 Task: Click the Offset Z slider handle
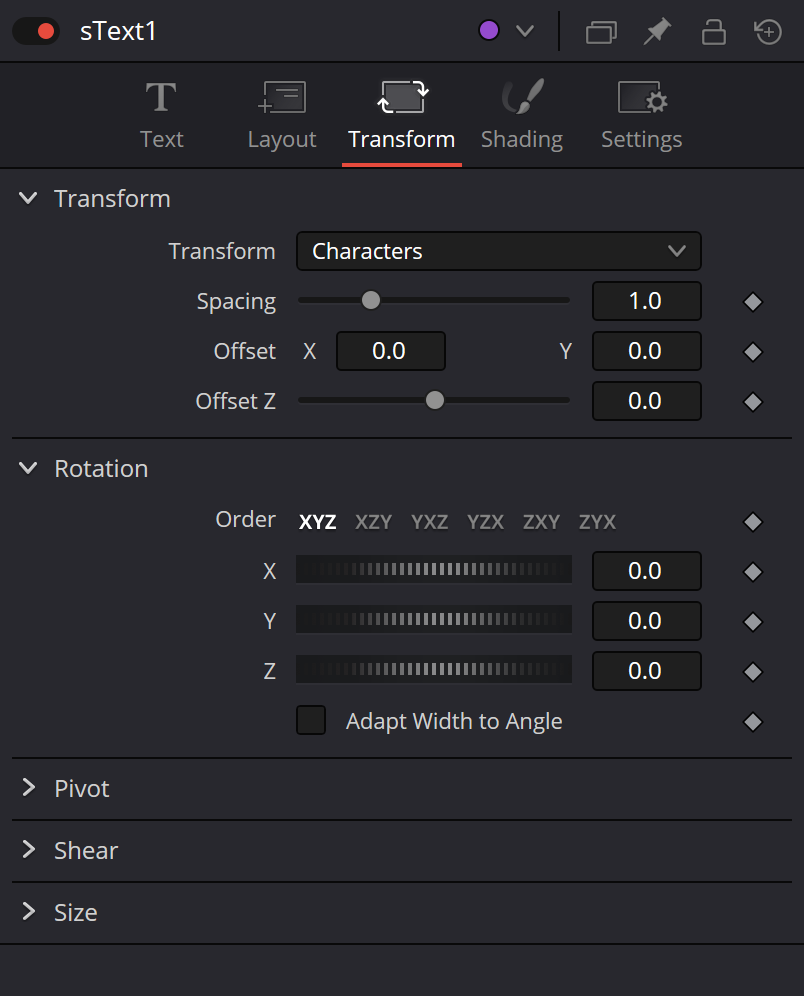(x=435, y=401)
